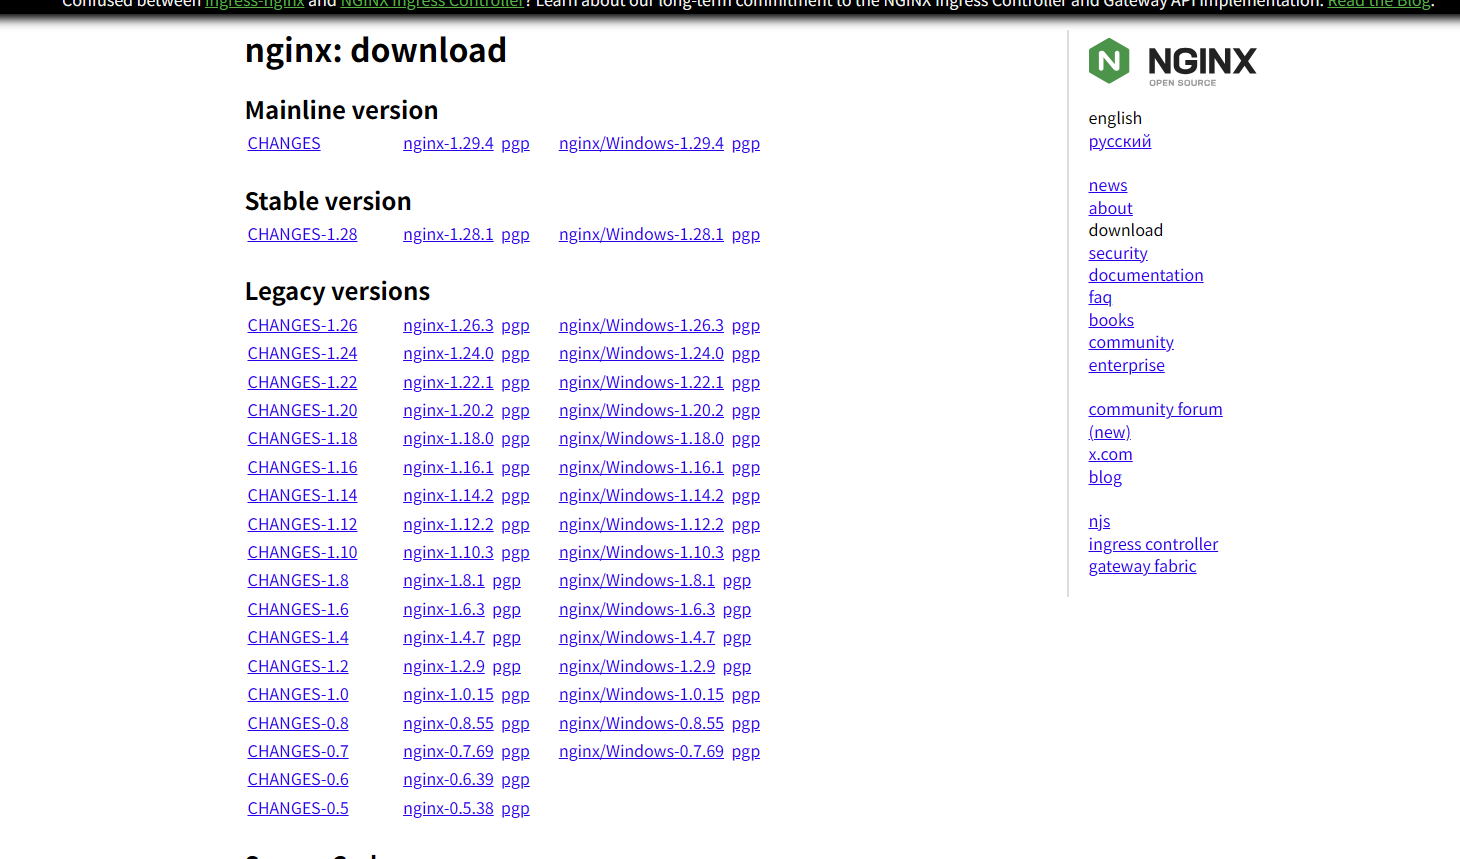Open pgp for nginx-1.16.1

pyautogui.click(x=515, y=468)
